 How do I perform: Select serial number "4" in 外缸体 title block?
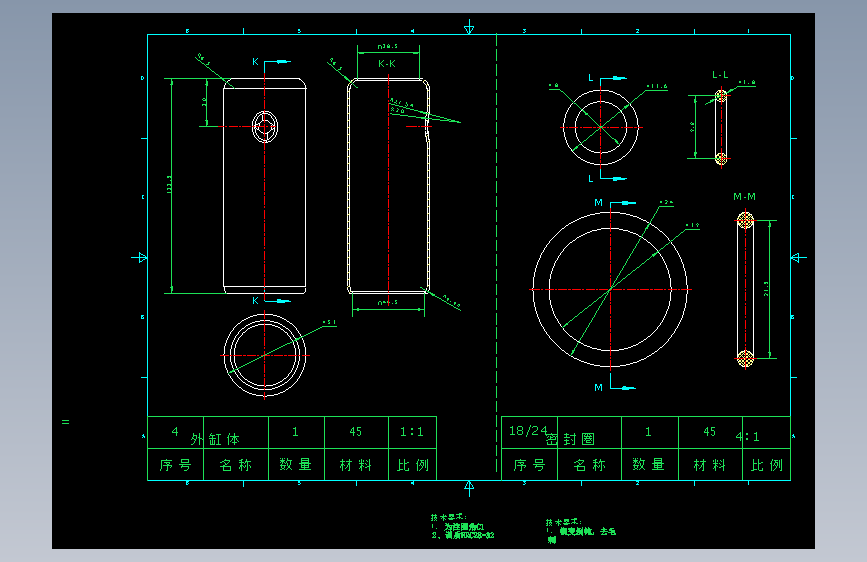(x=175, y=431)
